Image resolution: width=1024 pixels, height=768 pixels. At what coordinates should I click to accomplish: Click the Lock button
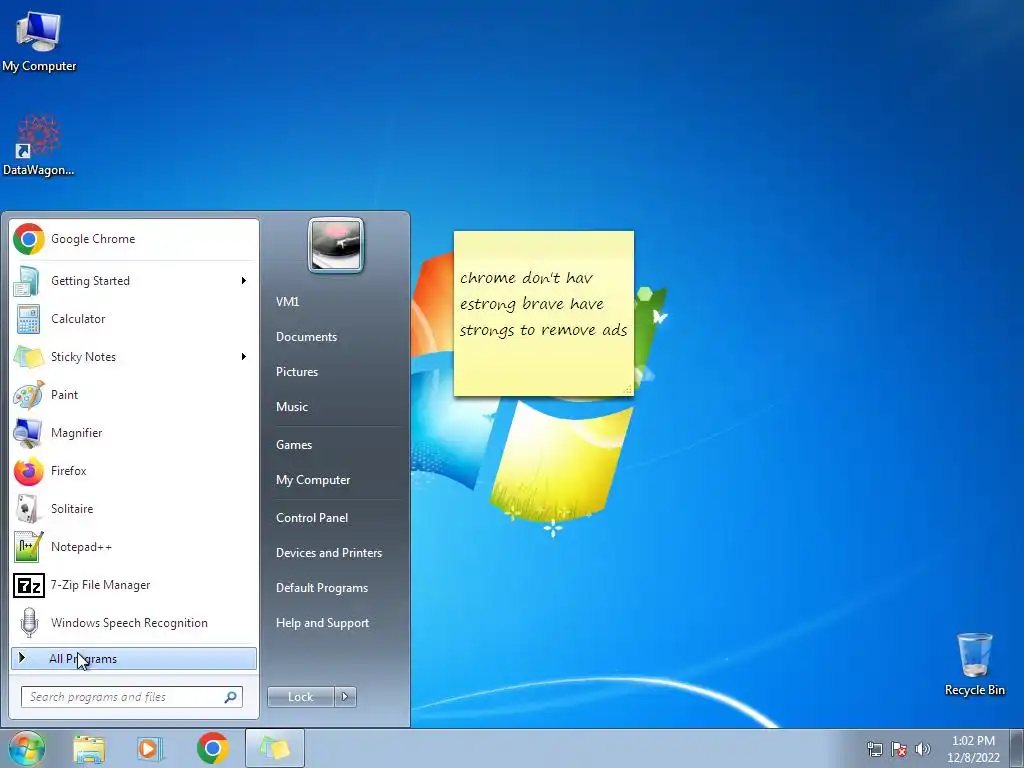click(301, 697)
